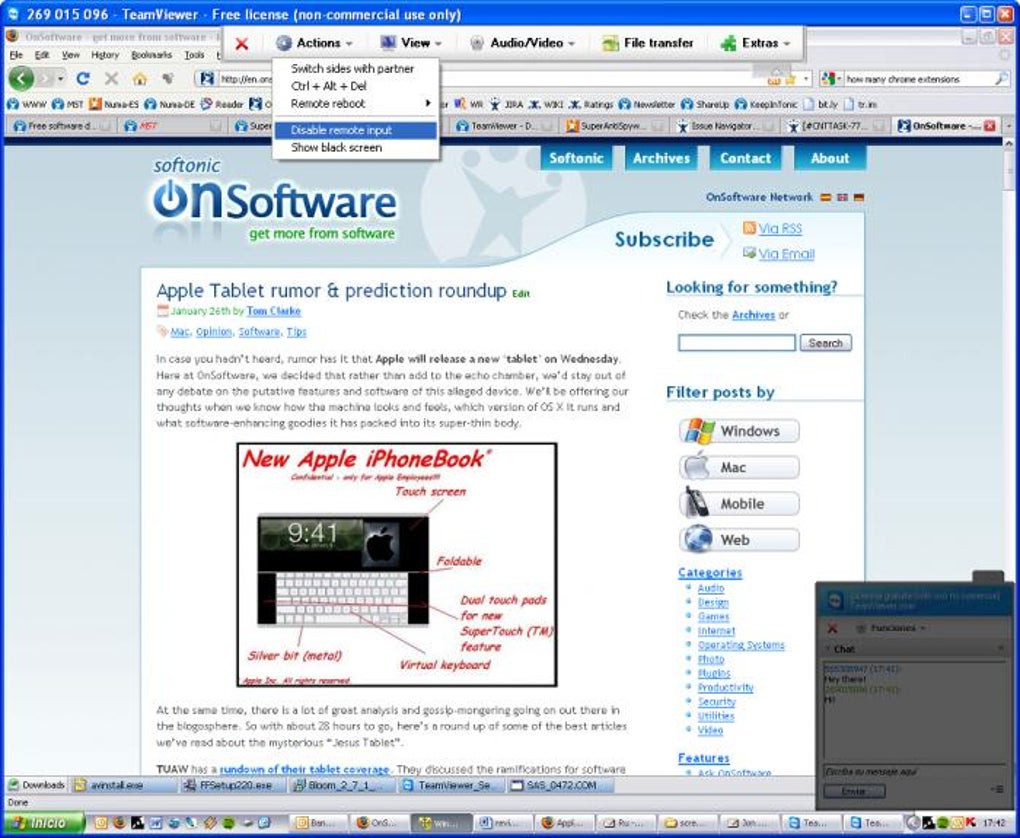Image resolution: width=1020 pixels, height=838 pixels.
Task: Click the Downloads button in status bar
Action: (37, 785)
